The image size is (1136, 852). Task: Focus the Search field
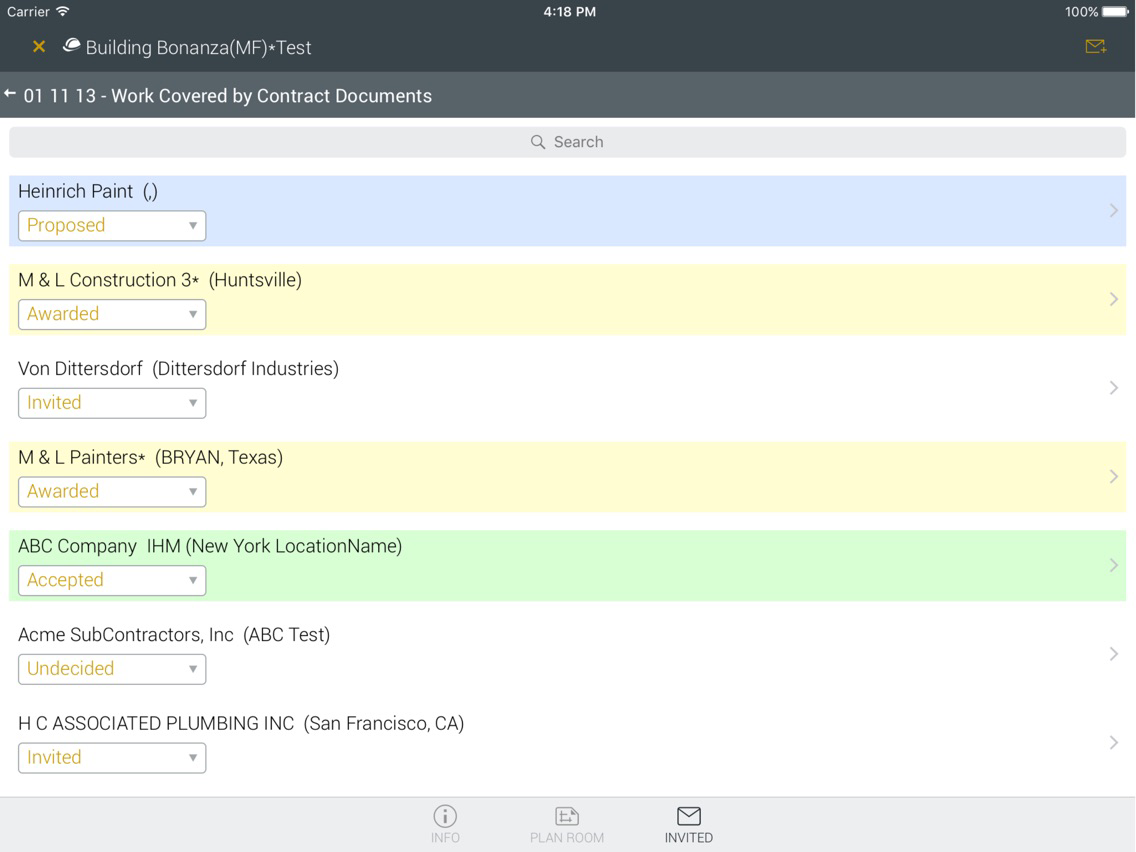pyautogui.click(x=567, y=142)
